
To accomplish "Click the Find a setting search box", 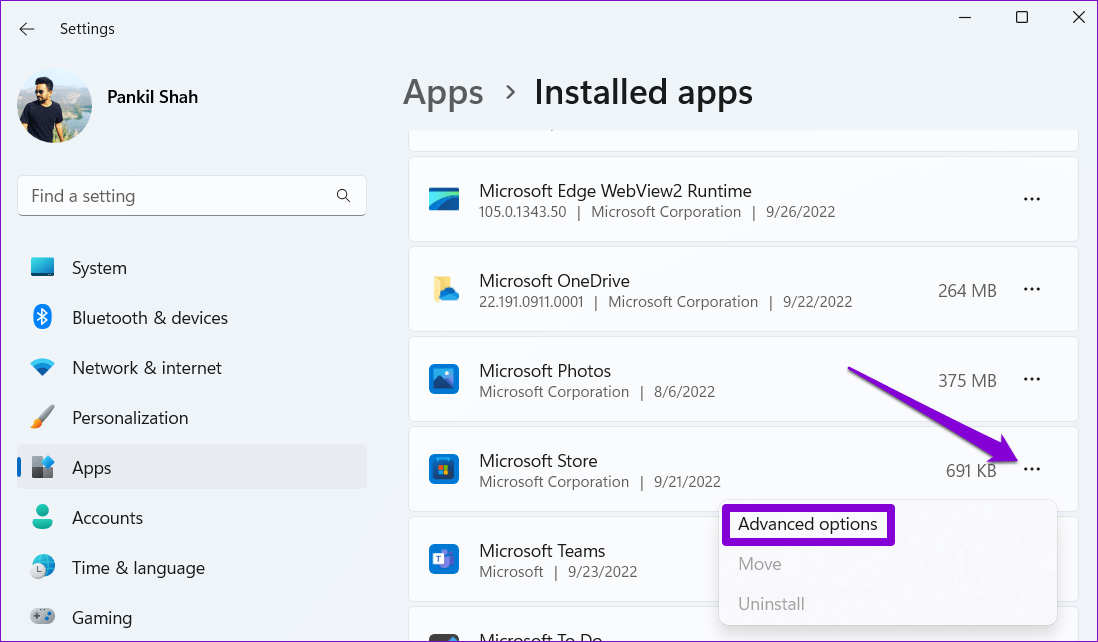I will [x=192, y=196].
